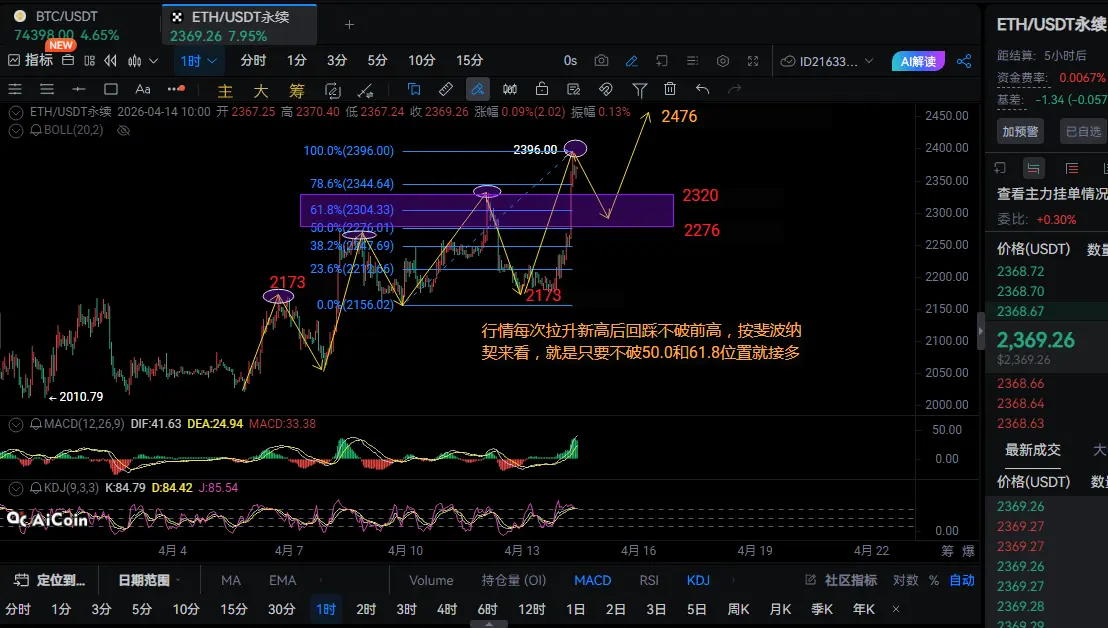Close the bottom timeframe bar

896,609
